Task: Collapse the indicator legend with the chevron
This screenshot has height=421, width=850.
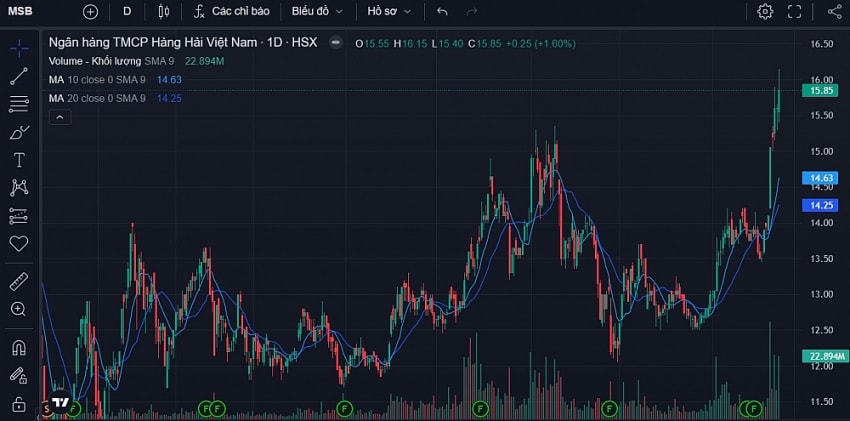Action: tap(60, 117)
